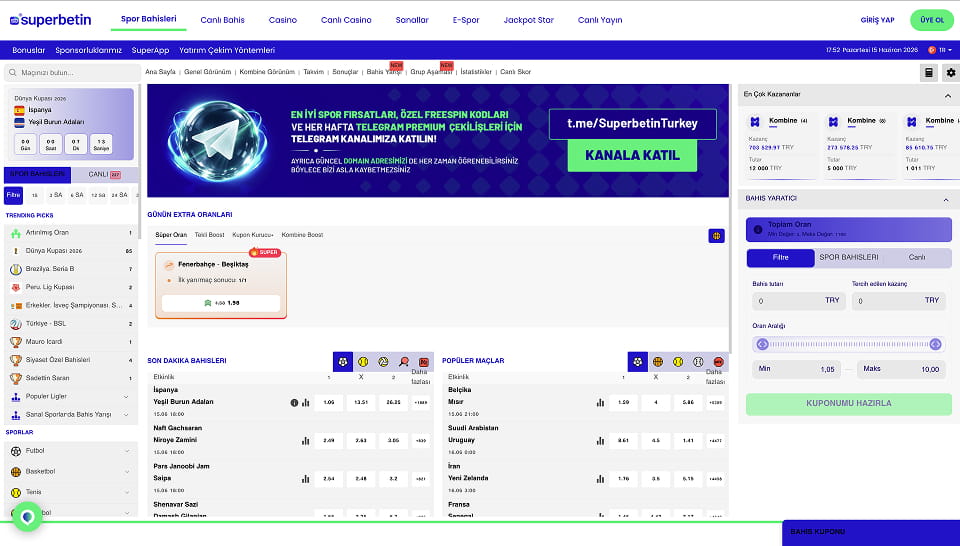Click the basketball icon in Günün Extra Oranları

click(716, 236)
